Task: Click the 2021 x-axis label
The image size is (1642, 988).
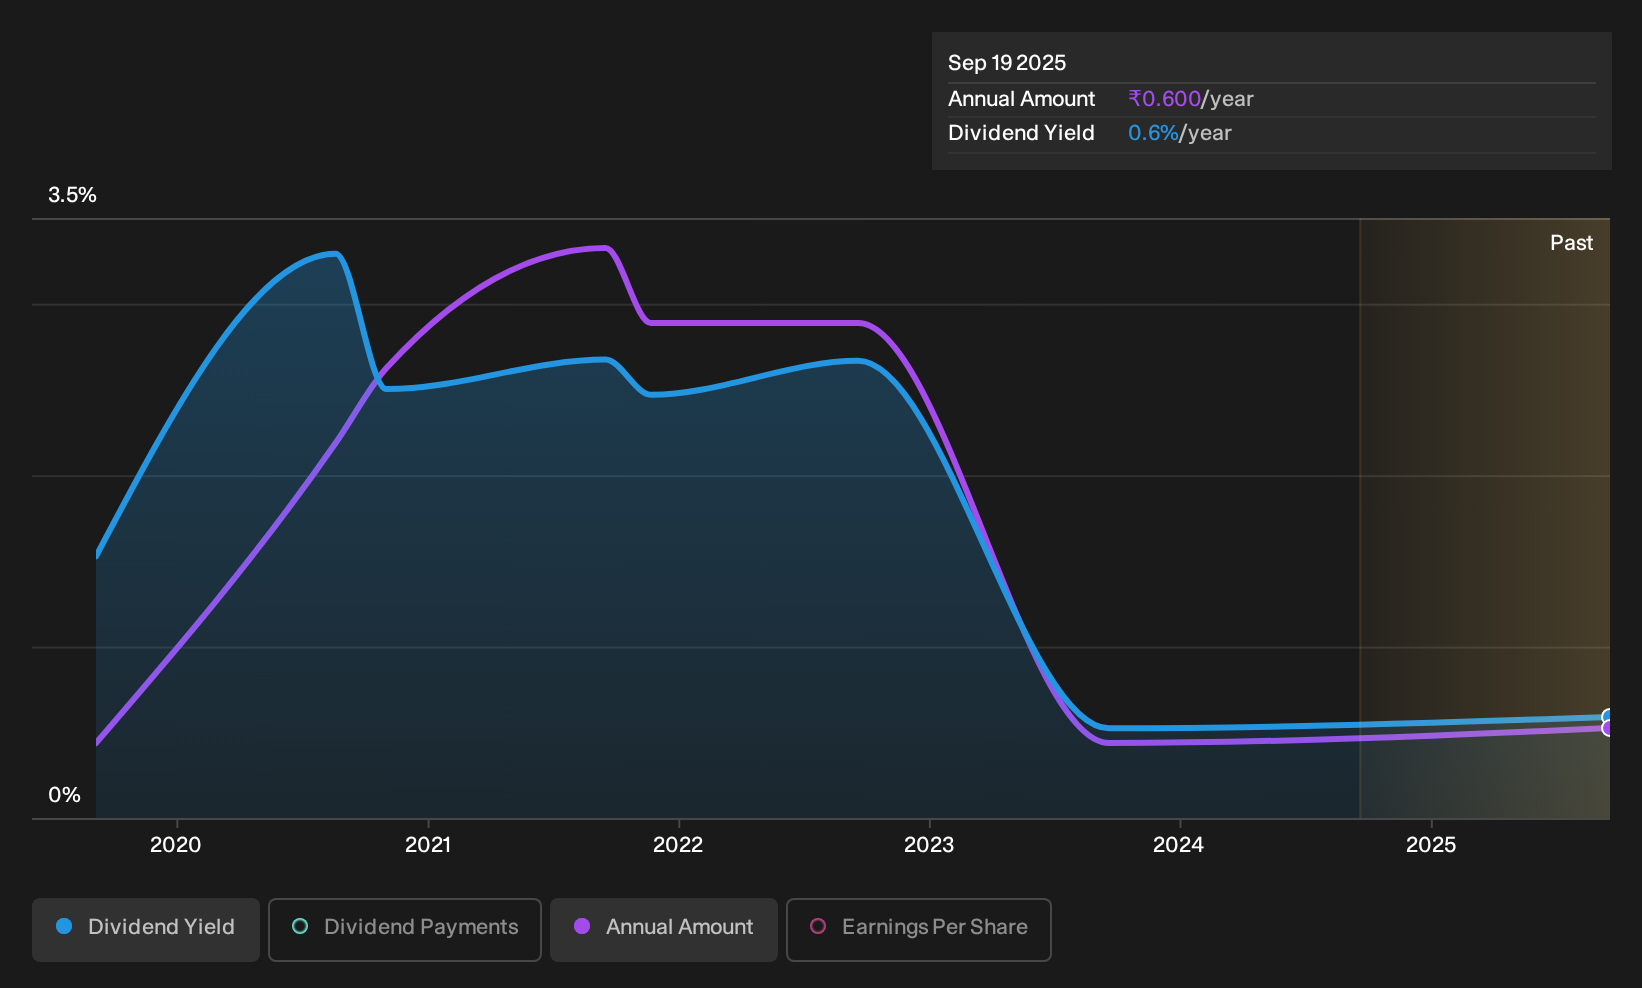Action: 428,845
